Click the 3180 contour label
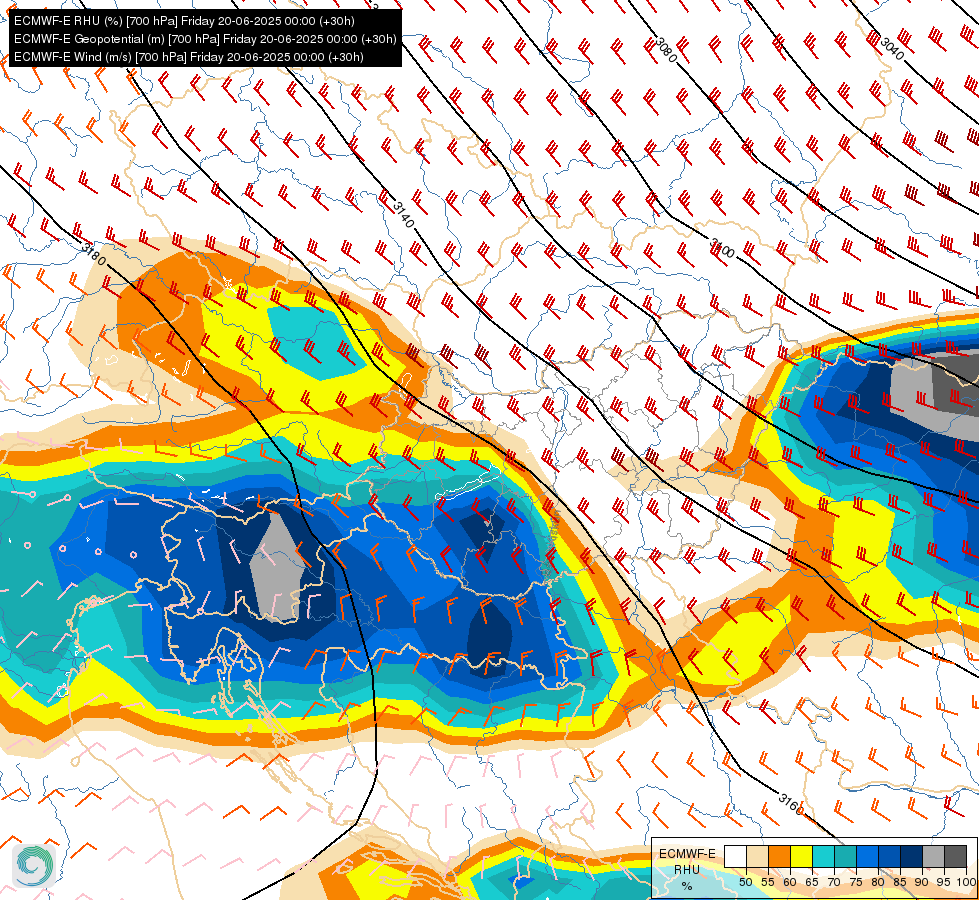This screenshot has height=900, width=979. [94, 254]
